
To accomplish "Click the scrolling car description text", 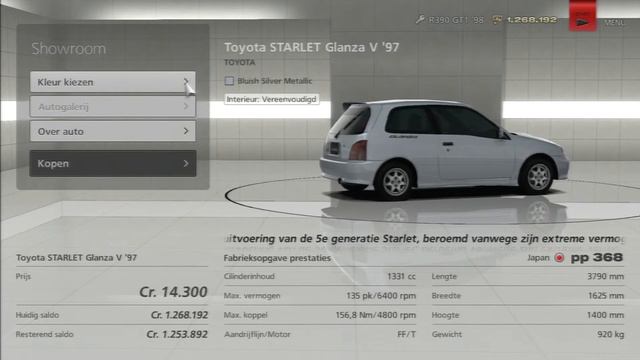I will (424, 238).
